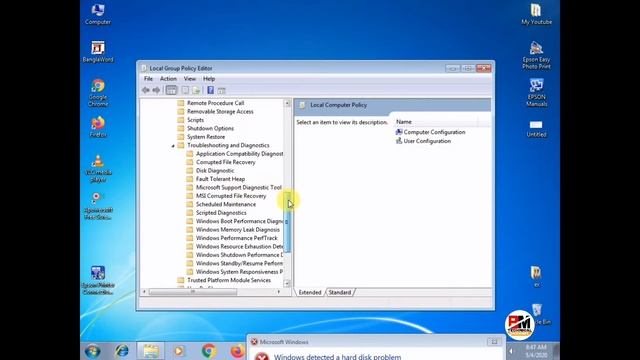Open the Epson Easy Photo Print desktop icon

(x=536, y=55)
